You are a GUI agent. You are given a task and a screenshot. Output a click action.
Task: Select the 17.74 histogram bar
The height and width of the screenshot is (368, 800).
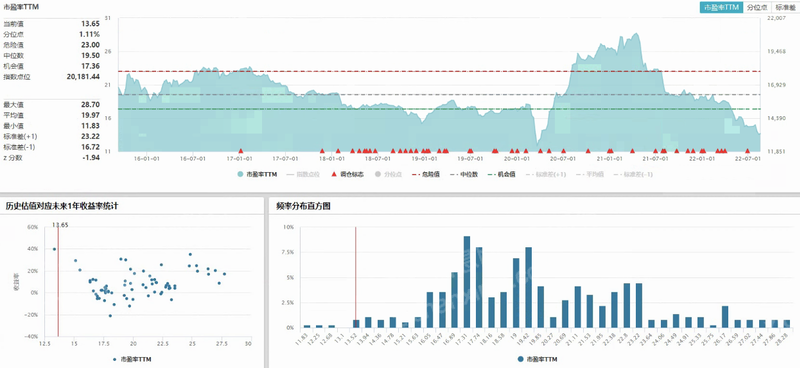tap(479, 287)
